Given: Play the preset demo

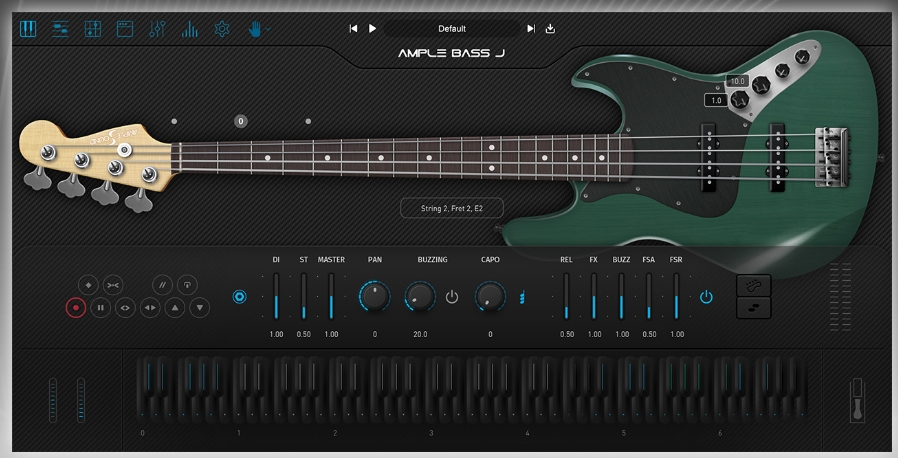Looking at the screenshot, I should (x=372, y=29).
